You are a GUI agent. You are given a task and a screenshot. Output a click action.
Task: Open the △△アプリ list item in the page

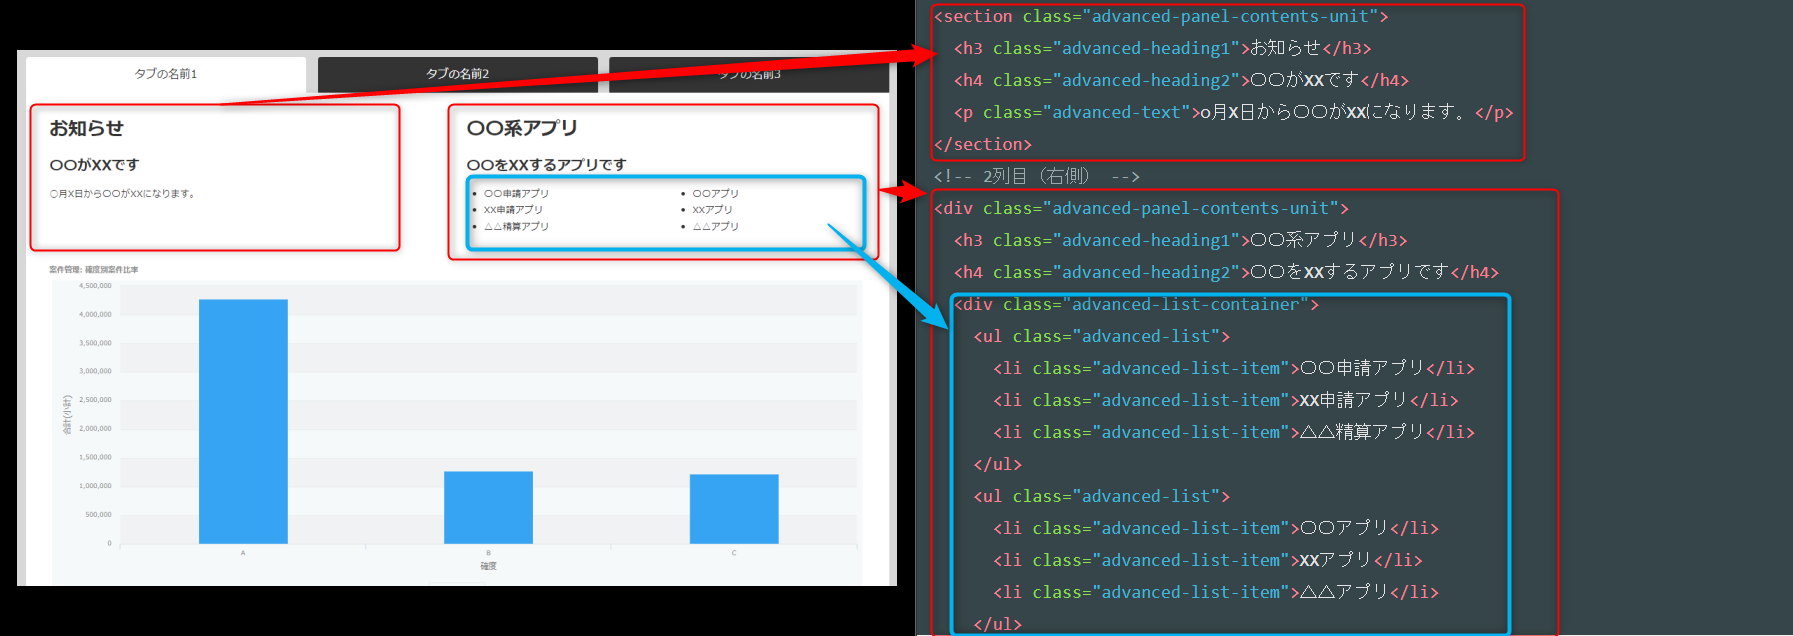716,227
